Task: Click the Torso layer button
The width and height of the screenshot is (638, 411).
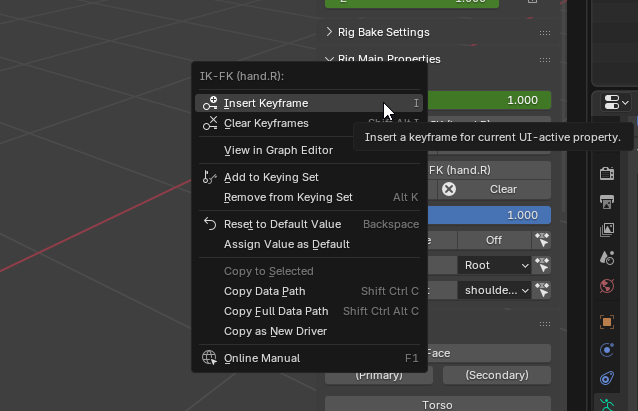Action: (x=438, y=403)
